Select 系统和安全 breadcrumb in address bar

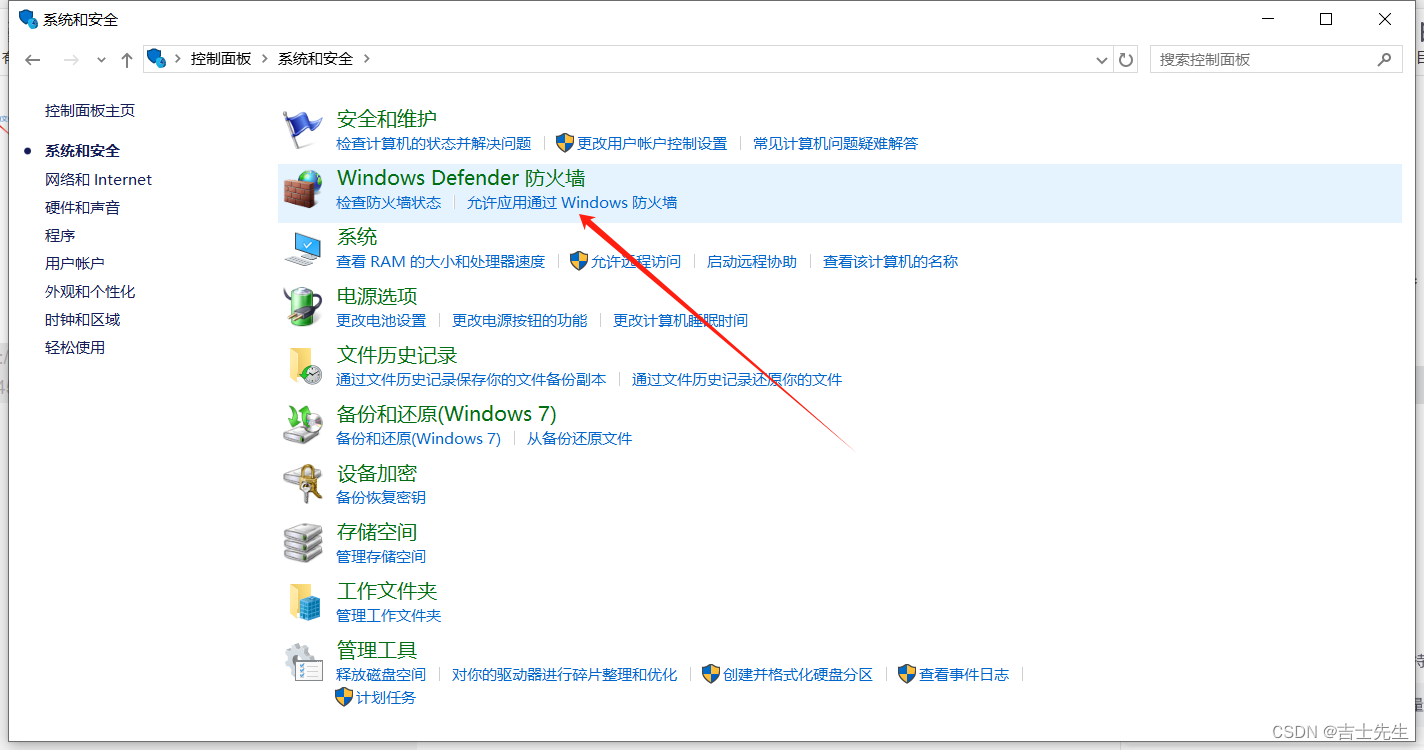point(316,59)
